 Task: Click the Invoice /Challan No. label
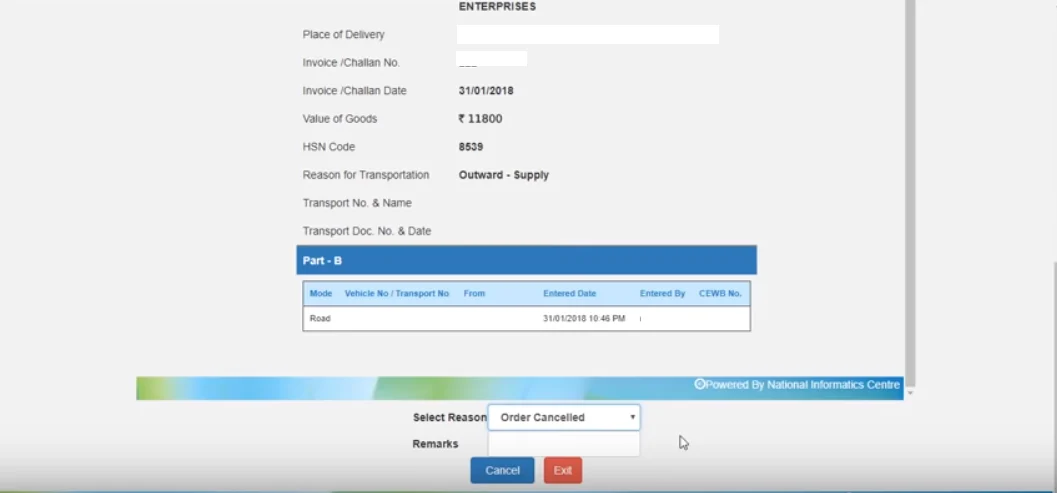tap(351, 63)
